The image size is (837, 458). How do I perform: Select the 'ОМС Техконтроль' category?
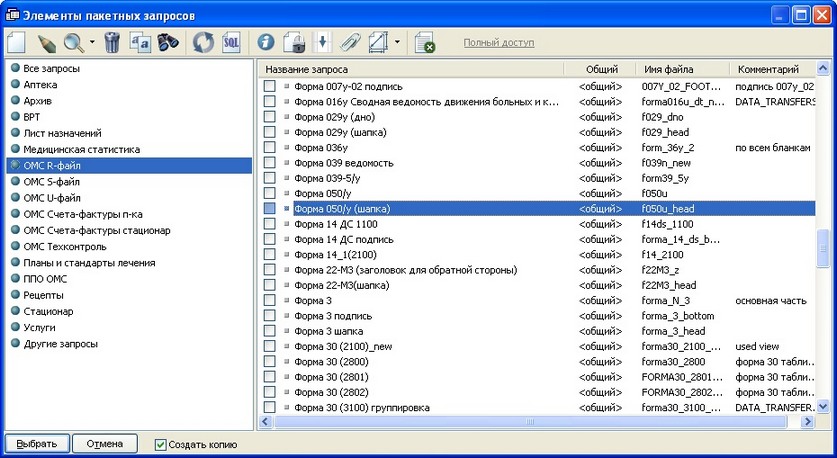65,247
